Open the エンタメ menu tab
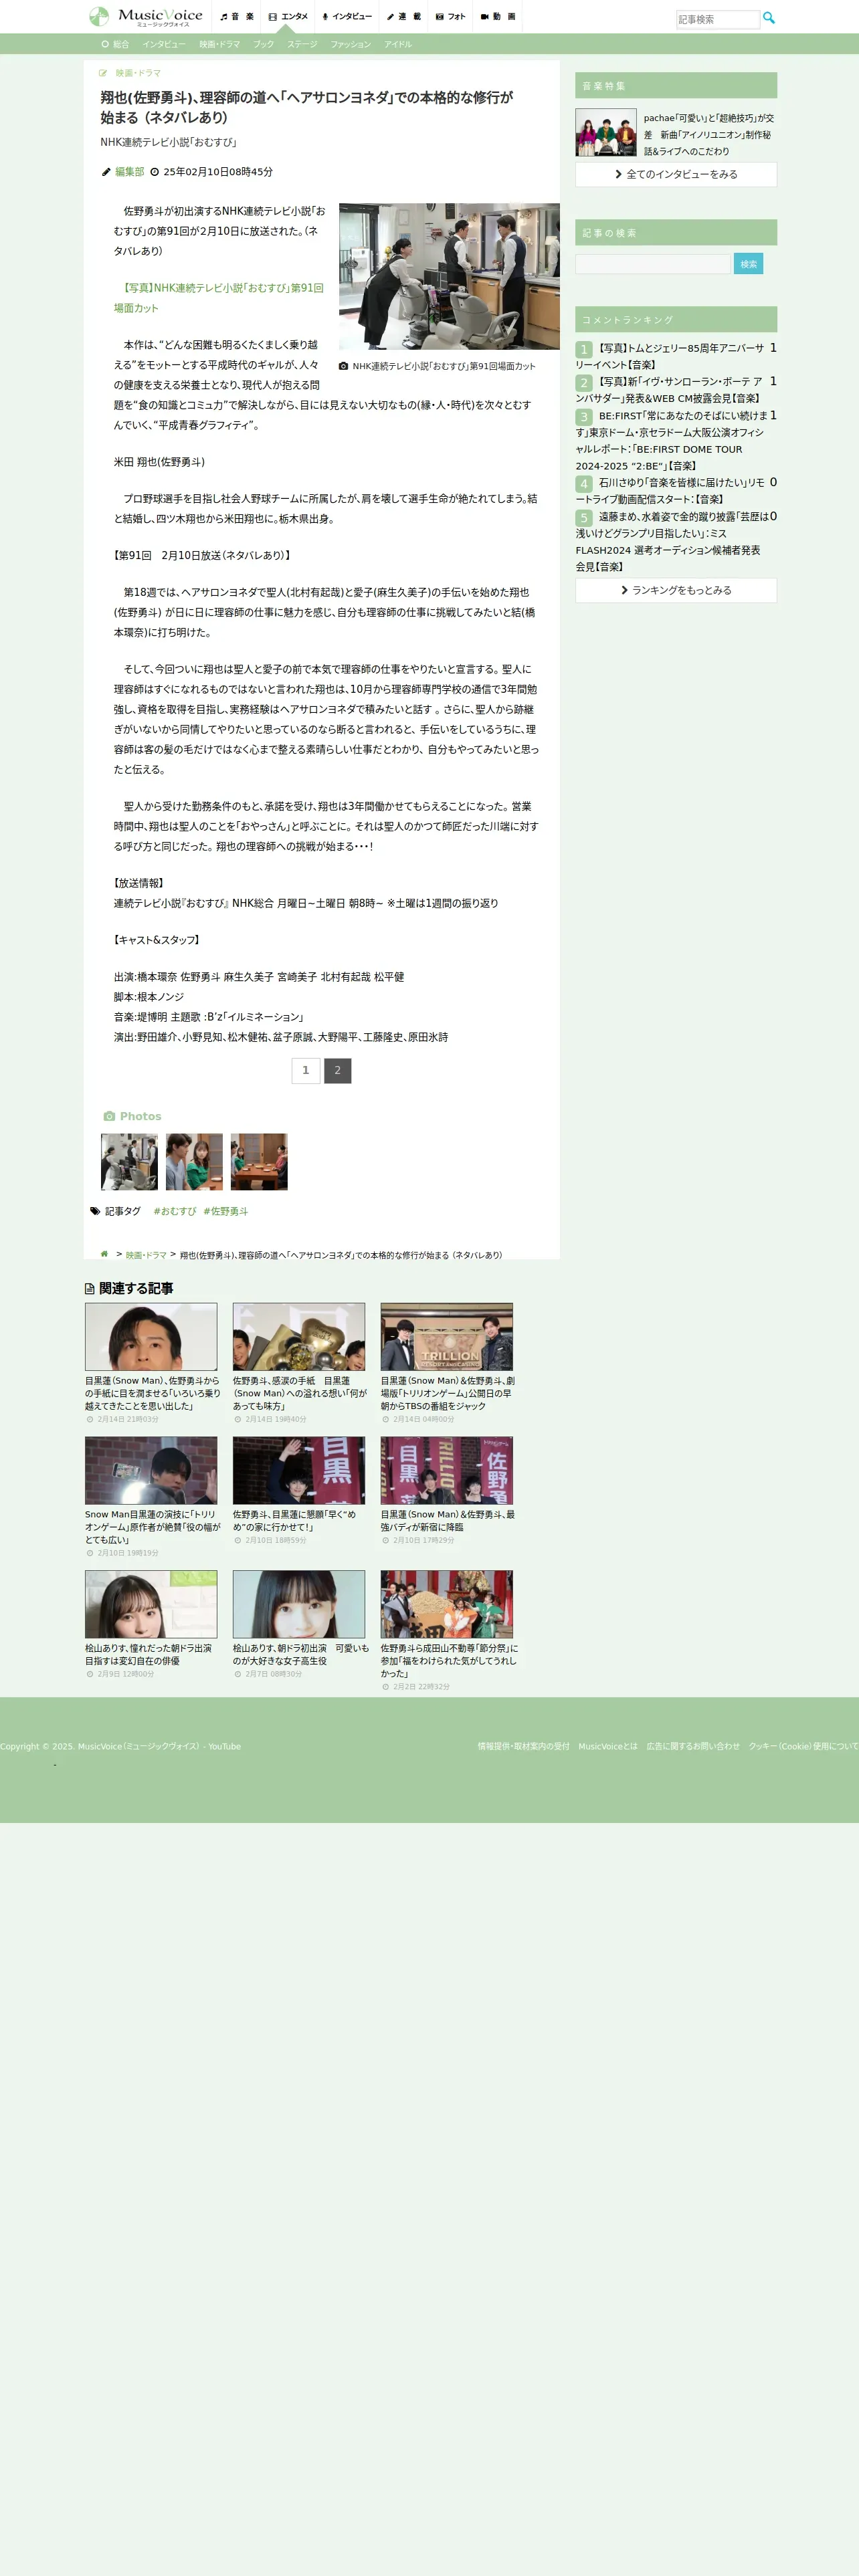Screen dimensions: 859x2576 coord(288,17)
